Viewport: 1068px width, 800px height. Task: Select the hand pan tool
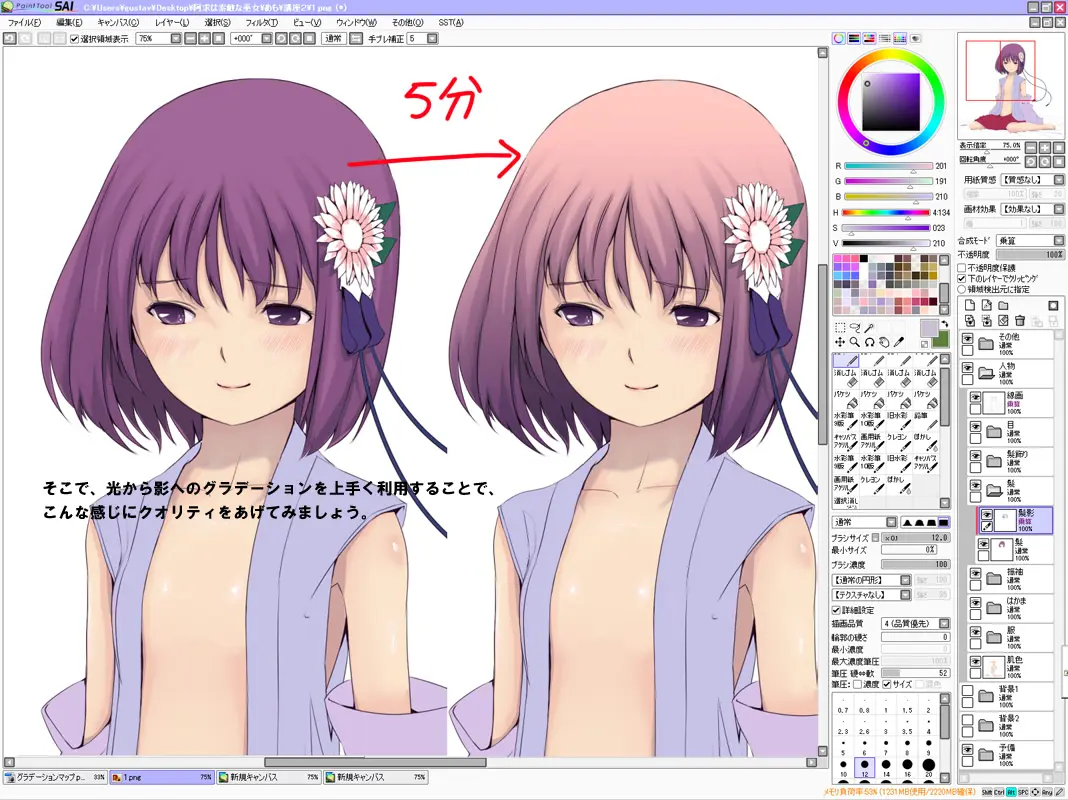[884, 342]
